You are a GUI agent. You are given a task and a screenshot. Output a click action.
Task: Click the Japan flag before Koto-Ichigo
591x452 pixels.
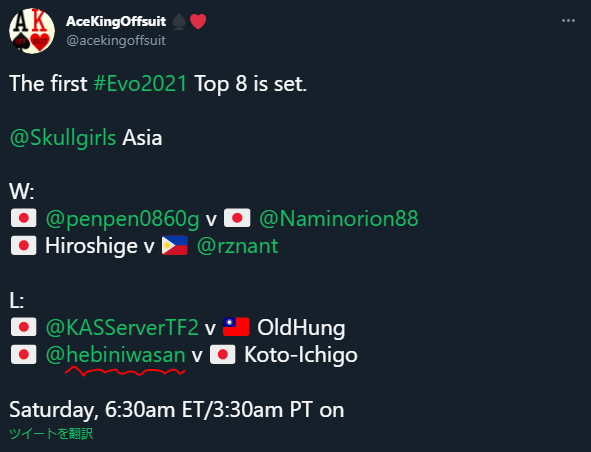[x=223, y=354]
